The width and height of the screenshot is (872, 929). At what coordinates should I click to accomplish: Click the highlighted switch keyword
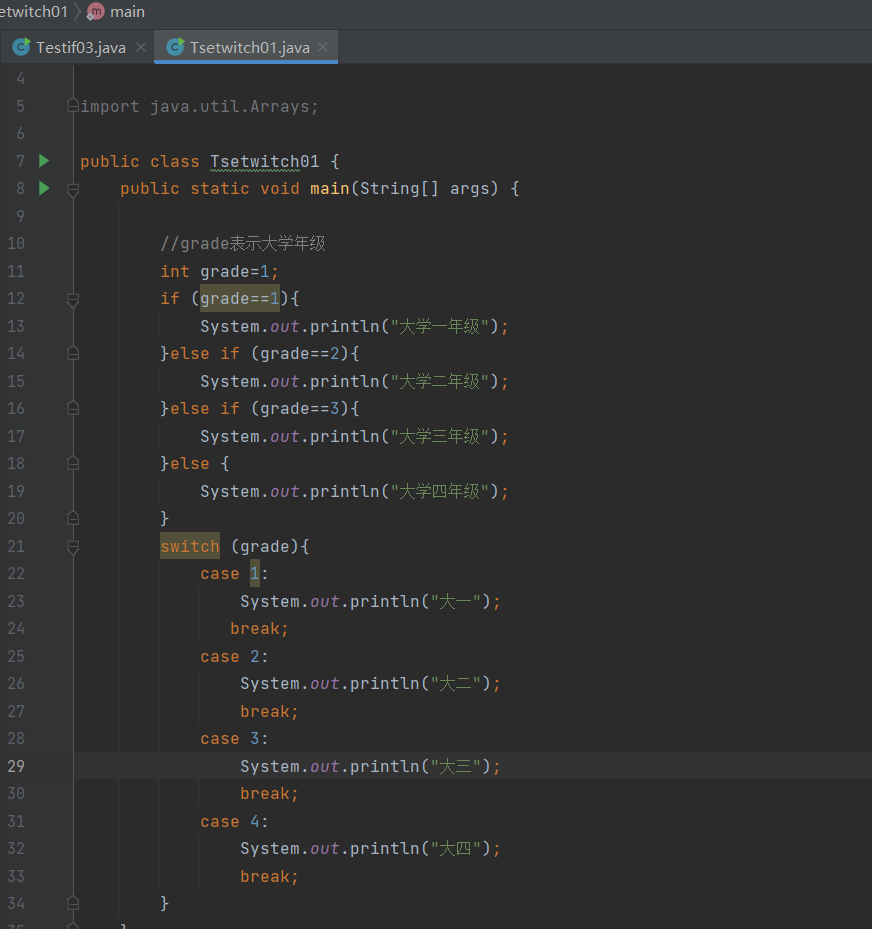click(190, 546)
